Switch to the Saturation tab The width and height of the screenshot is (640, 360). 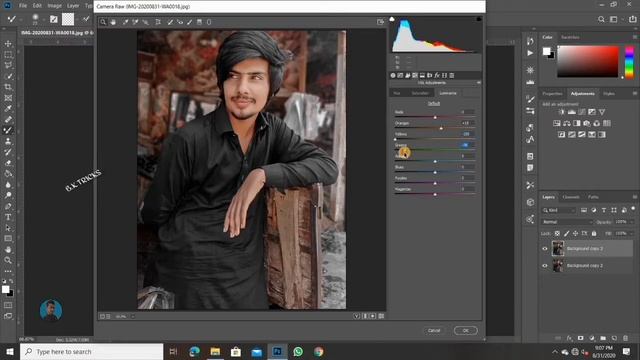(420, 93)
